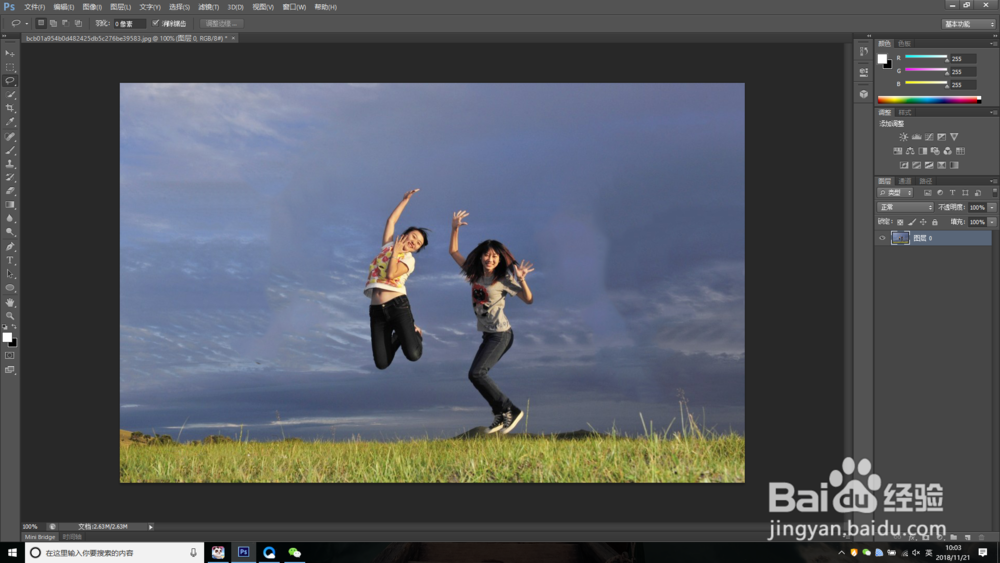Image resolution: width=1000 pixels, height=563 pixels.
Task: Close the open document tab
Action: pyautogui.click(x=233, y=38)
